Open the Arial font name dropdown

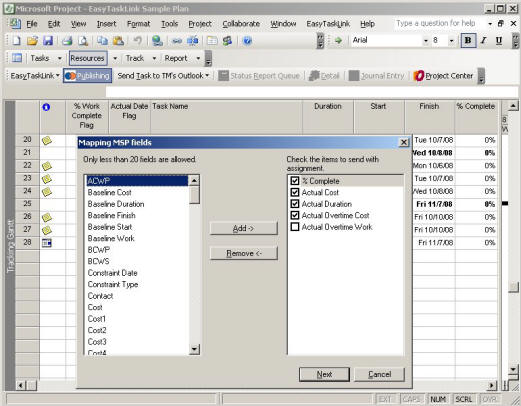426,41
